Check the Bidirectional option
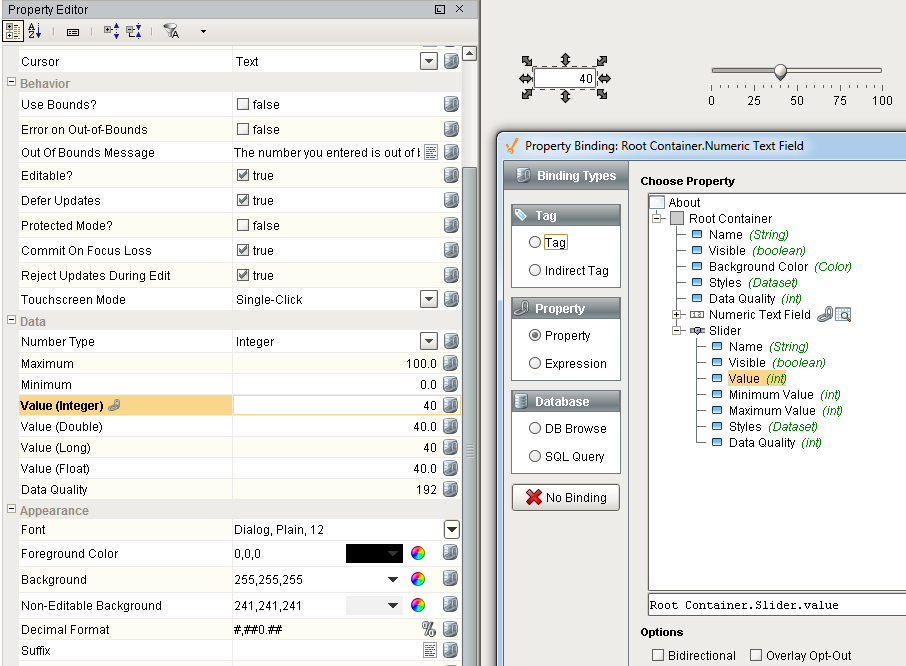906x666 pixels. pos(658,656)
